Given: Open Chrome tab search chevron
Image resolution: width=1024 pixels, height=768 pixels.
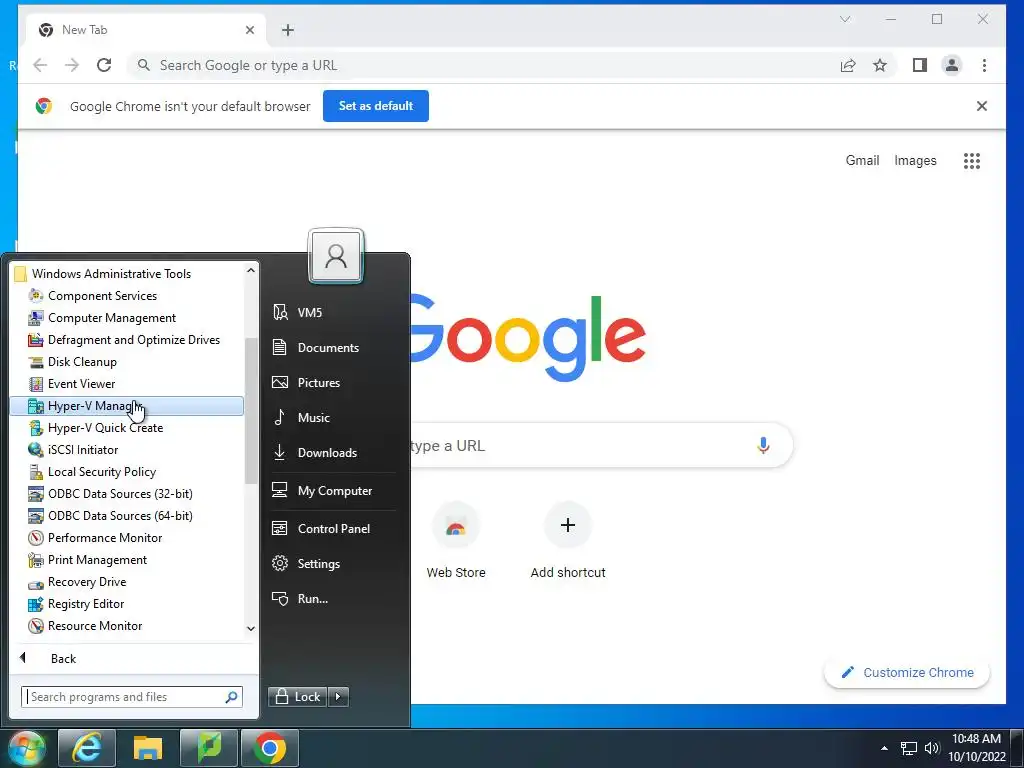Looking at the screenshot, I should pyautogui.click(x=845, y=19).
